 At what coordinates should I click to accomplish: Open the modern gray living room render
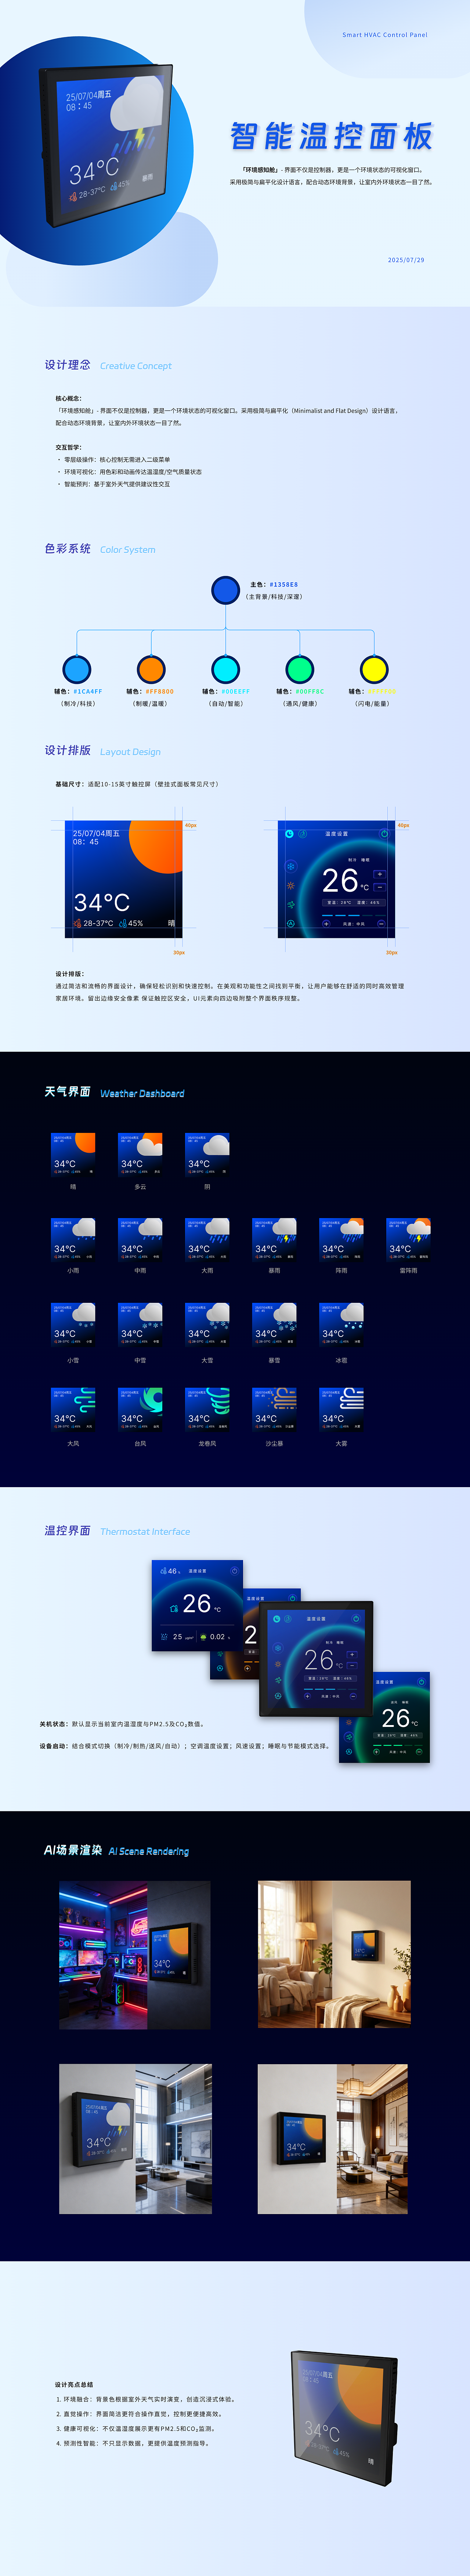tap(135, 2139)
